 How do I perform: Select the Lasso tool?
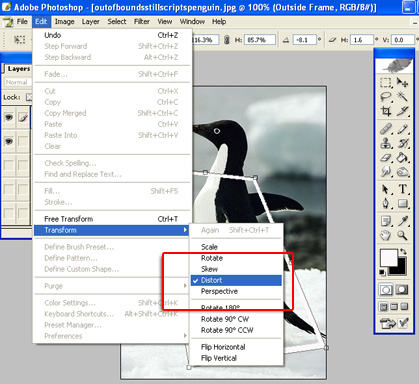pyautogui.click(x=386, y=97)
